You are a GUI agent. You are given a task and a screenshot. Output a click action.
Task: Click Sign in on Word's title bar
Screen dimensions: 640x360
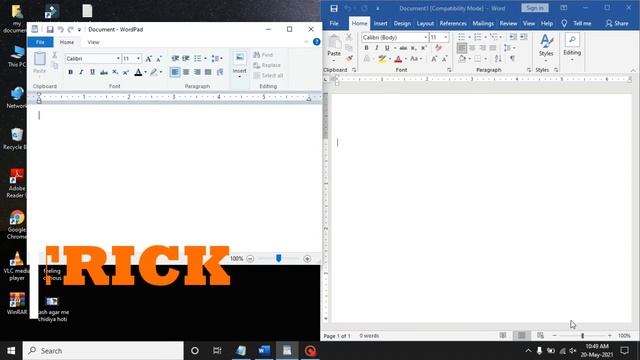click(534, 8)
